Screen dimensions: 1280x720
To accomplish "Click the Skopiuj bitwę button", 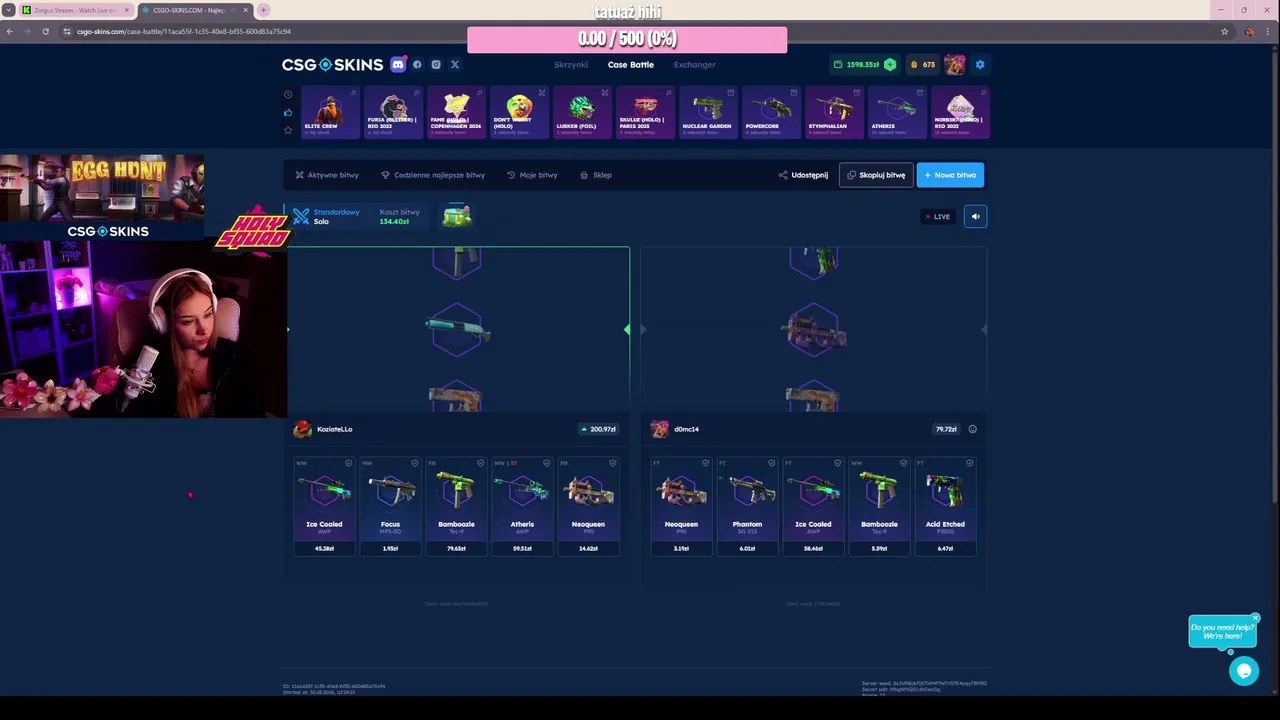I will point(876,175).
